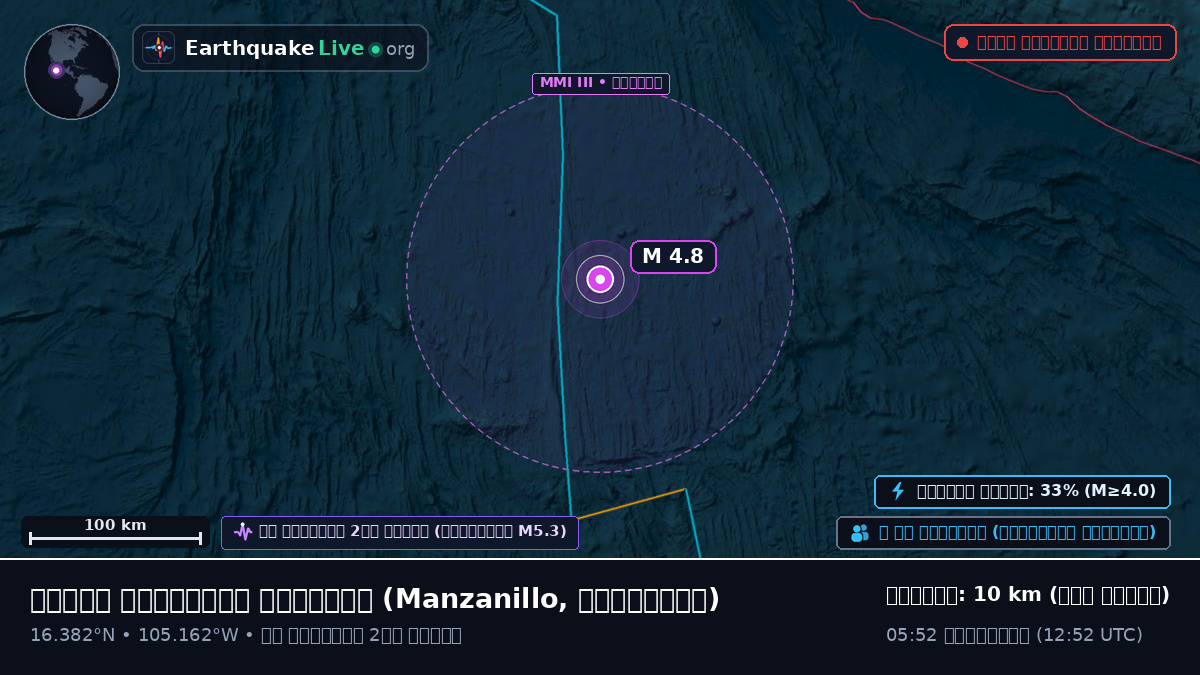Click the depth value '10 km'
The image size is (1200, 675).
(x=1007, y=595)
